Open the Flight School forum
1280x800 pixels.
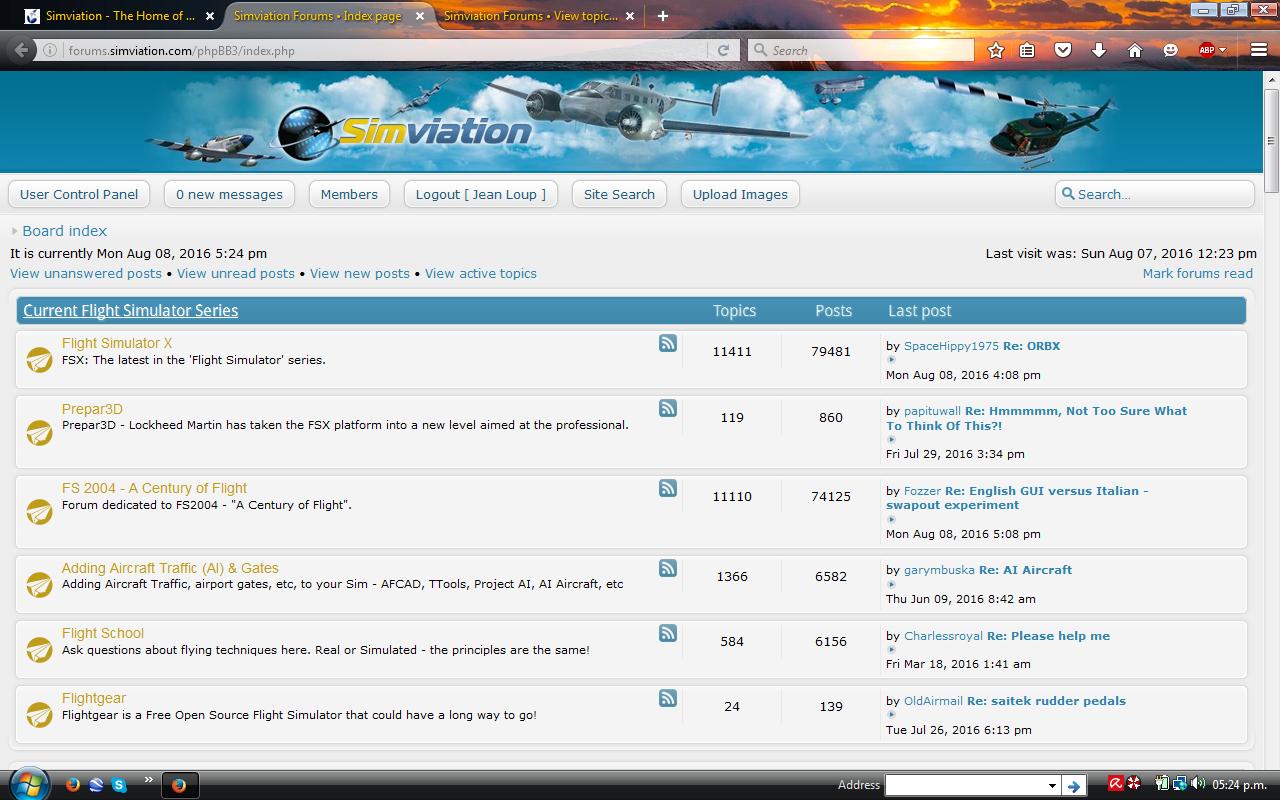click(x=103, y=633)
